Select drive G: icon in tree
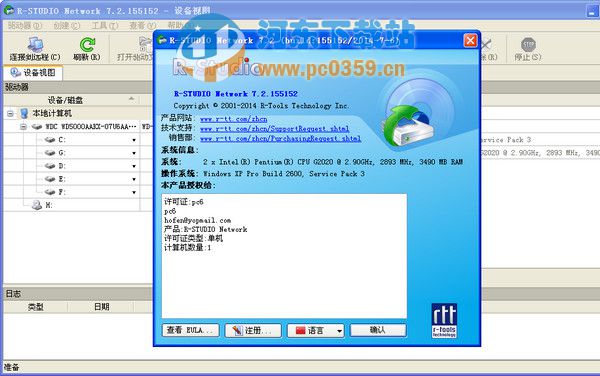Image resolution: width=600 pixels, height=376 pixels. point(50,153)
